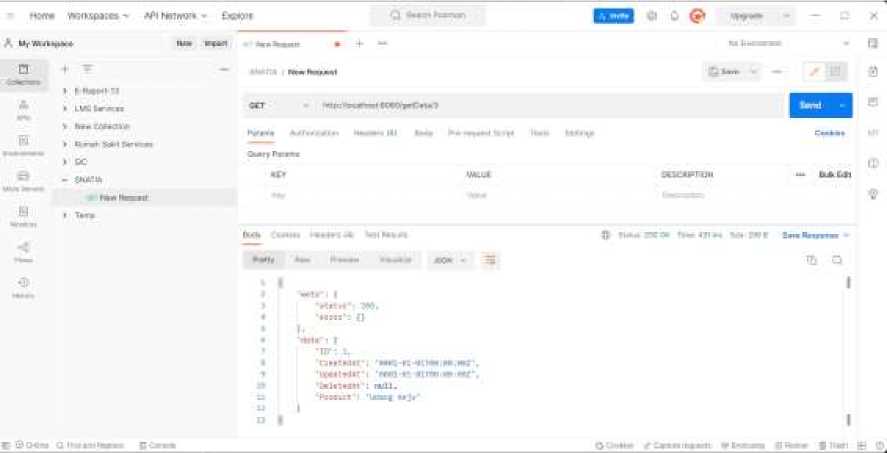Open the Collections sidebar panel
Viewport: 887px width, 453px height.
coord(23,74)
